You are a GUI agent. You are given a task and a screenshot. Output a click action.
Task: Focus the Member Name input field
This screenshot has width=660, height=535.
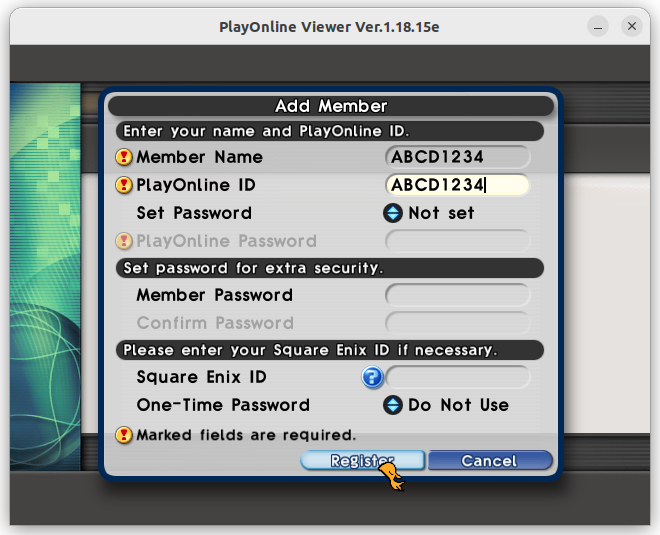pos(457,157)
